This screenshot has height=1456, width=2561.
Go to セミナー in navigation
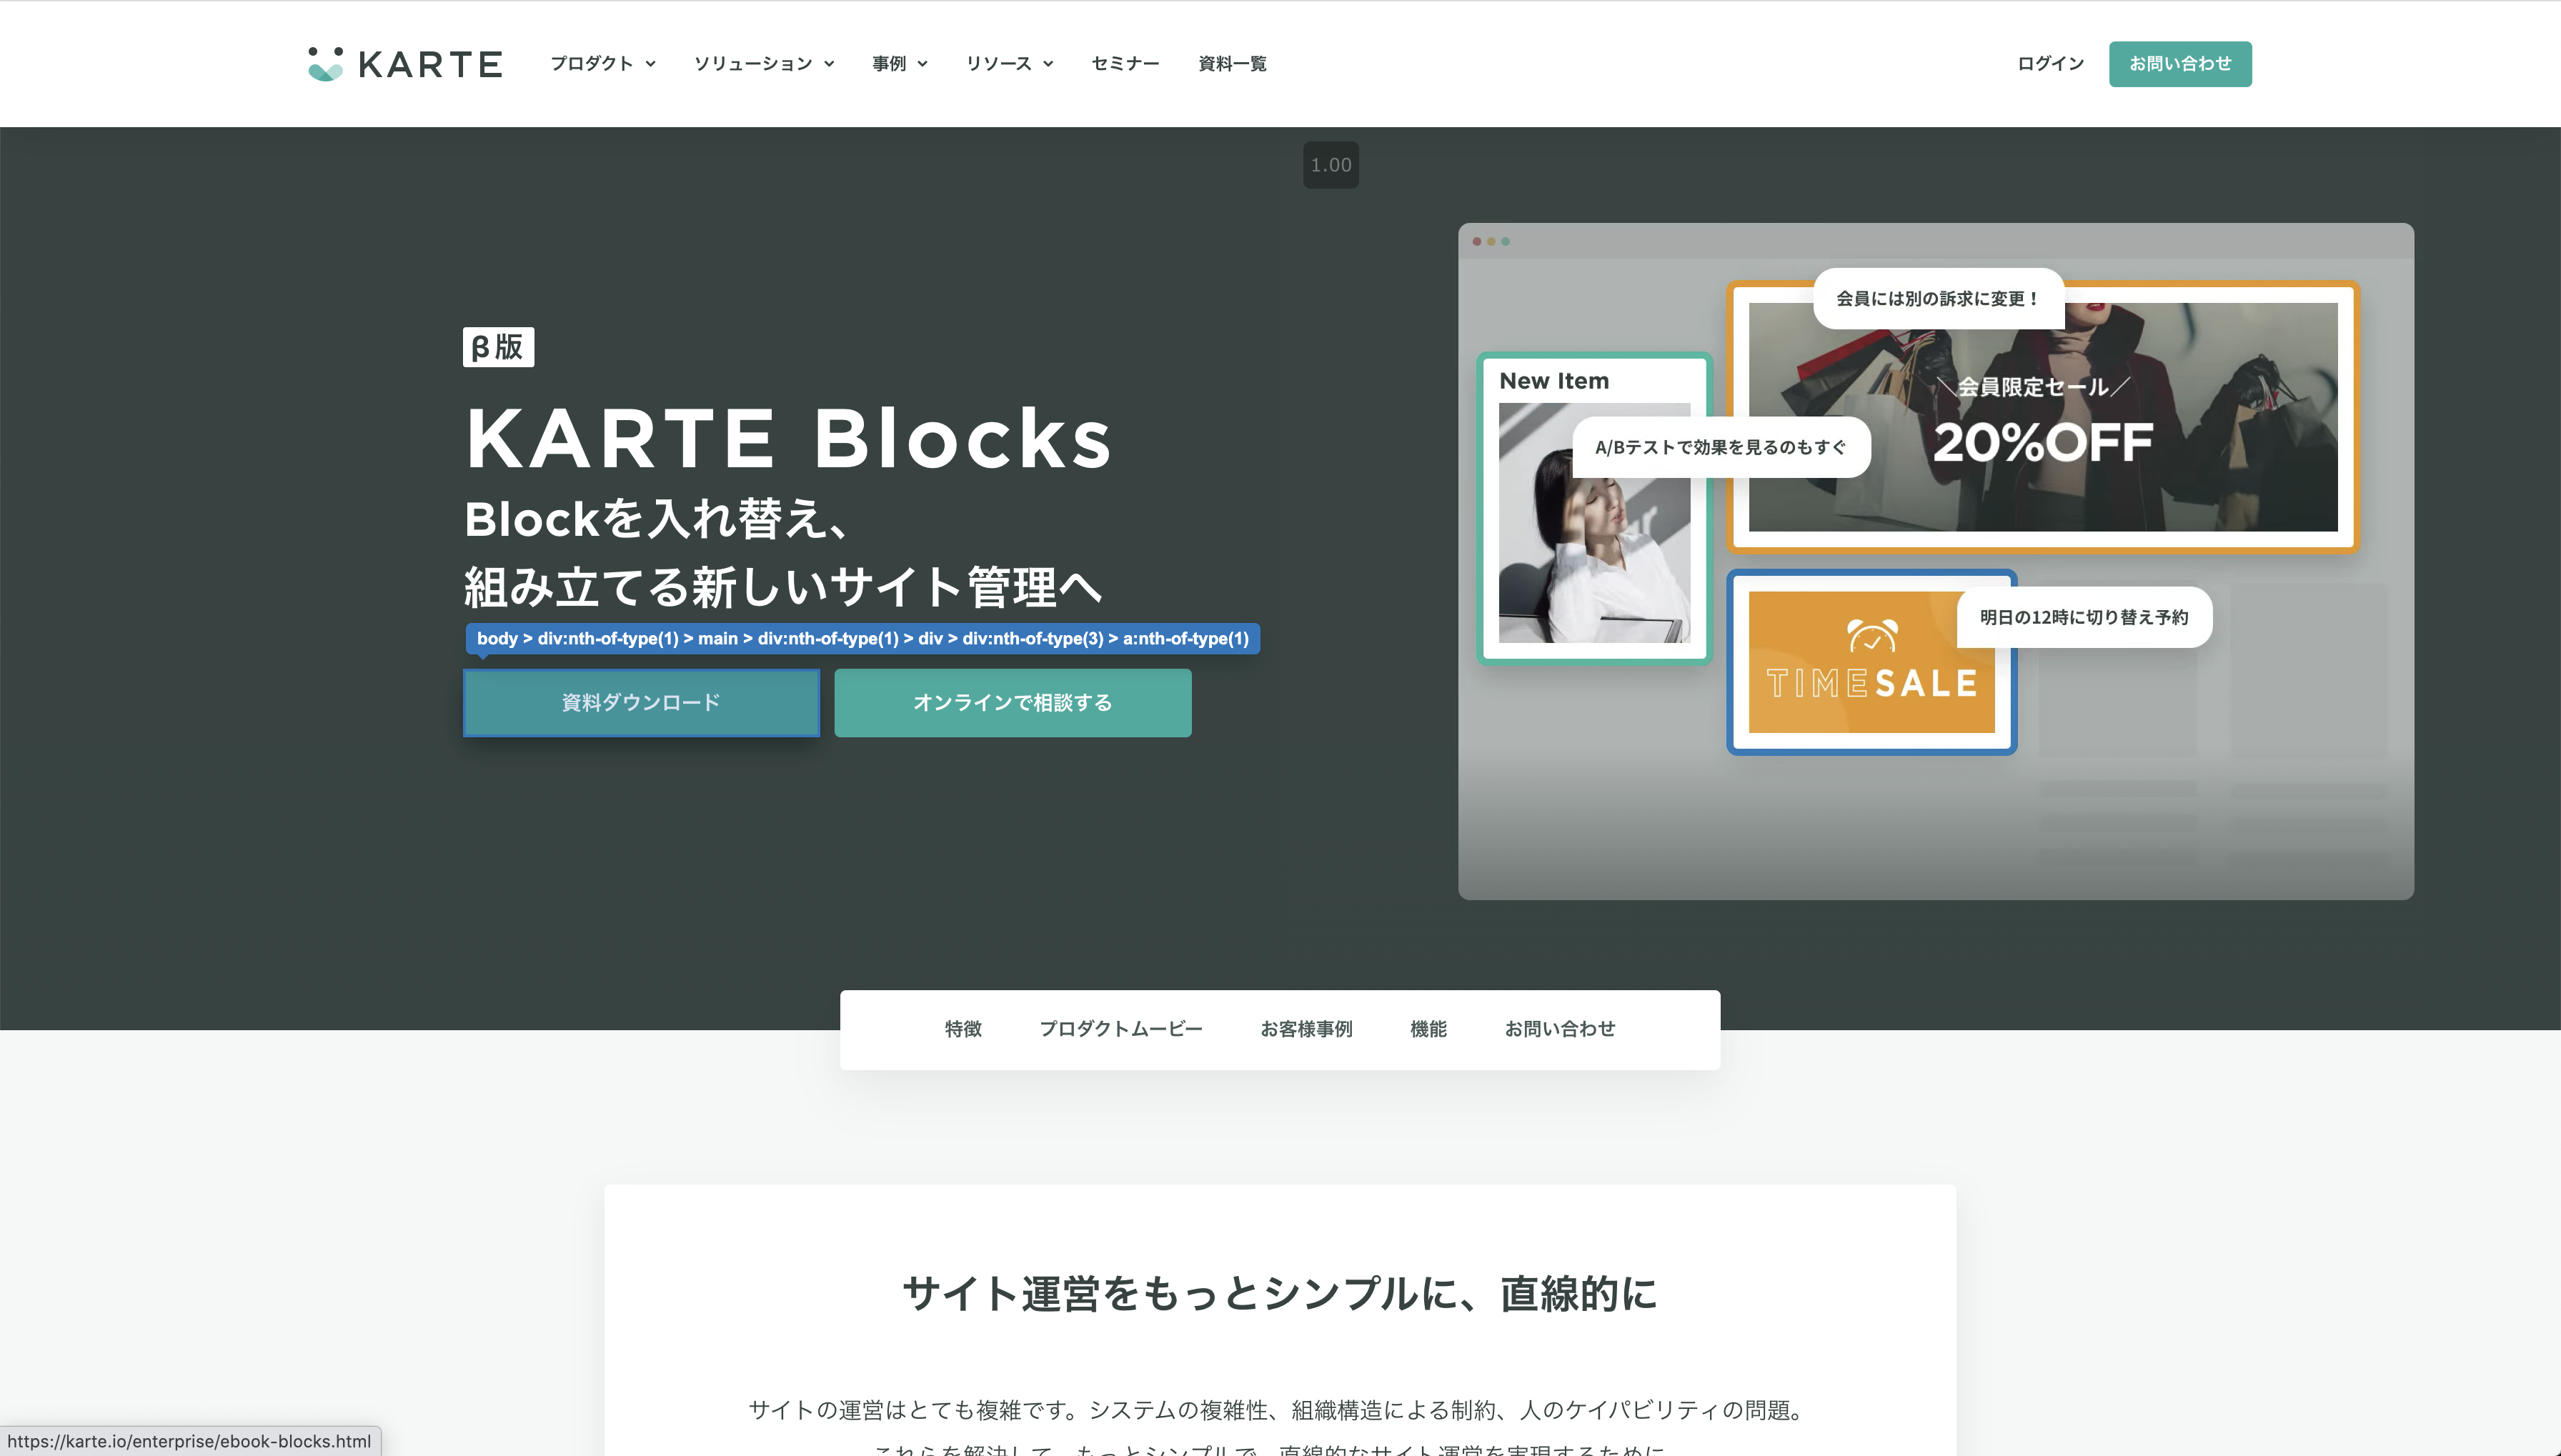(x=1125, y=64)
